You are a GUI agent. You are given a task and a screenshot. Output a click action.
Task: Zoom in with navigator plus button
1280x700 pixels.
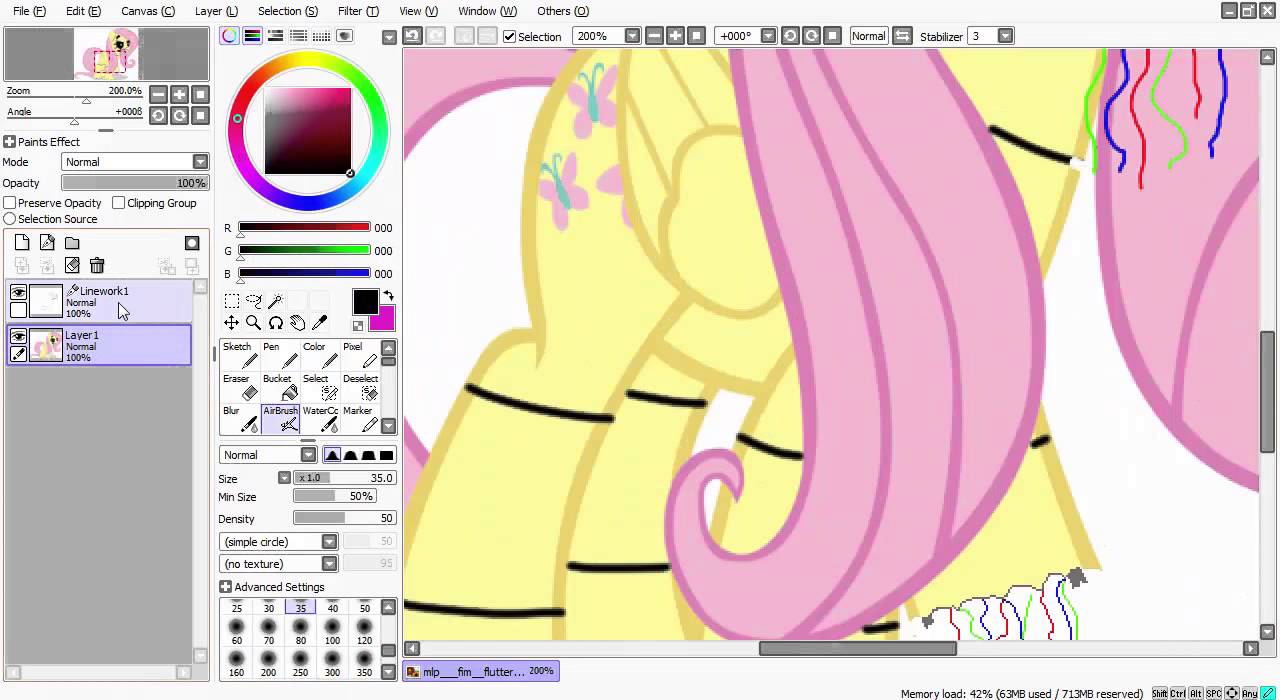[179, 94]
